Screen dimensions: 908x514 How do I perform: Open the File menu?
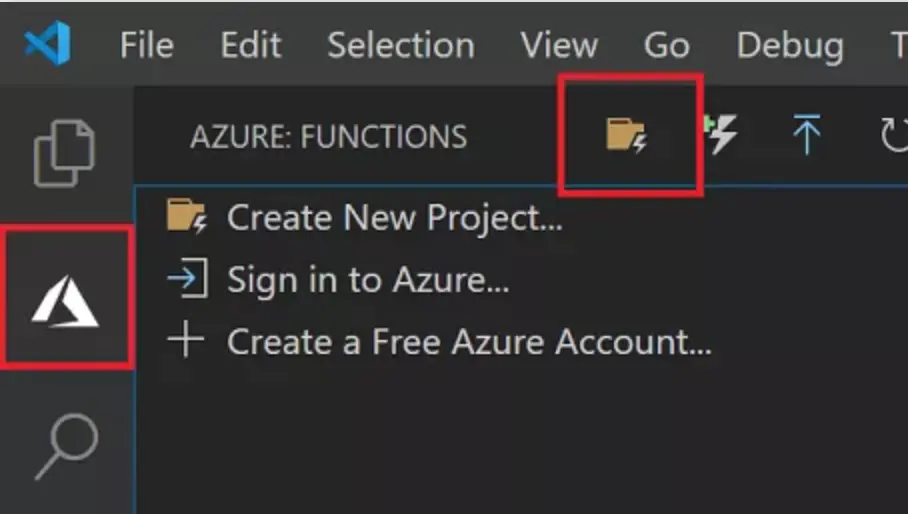point(147,46)
